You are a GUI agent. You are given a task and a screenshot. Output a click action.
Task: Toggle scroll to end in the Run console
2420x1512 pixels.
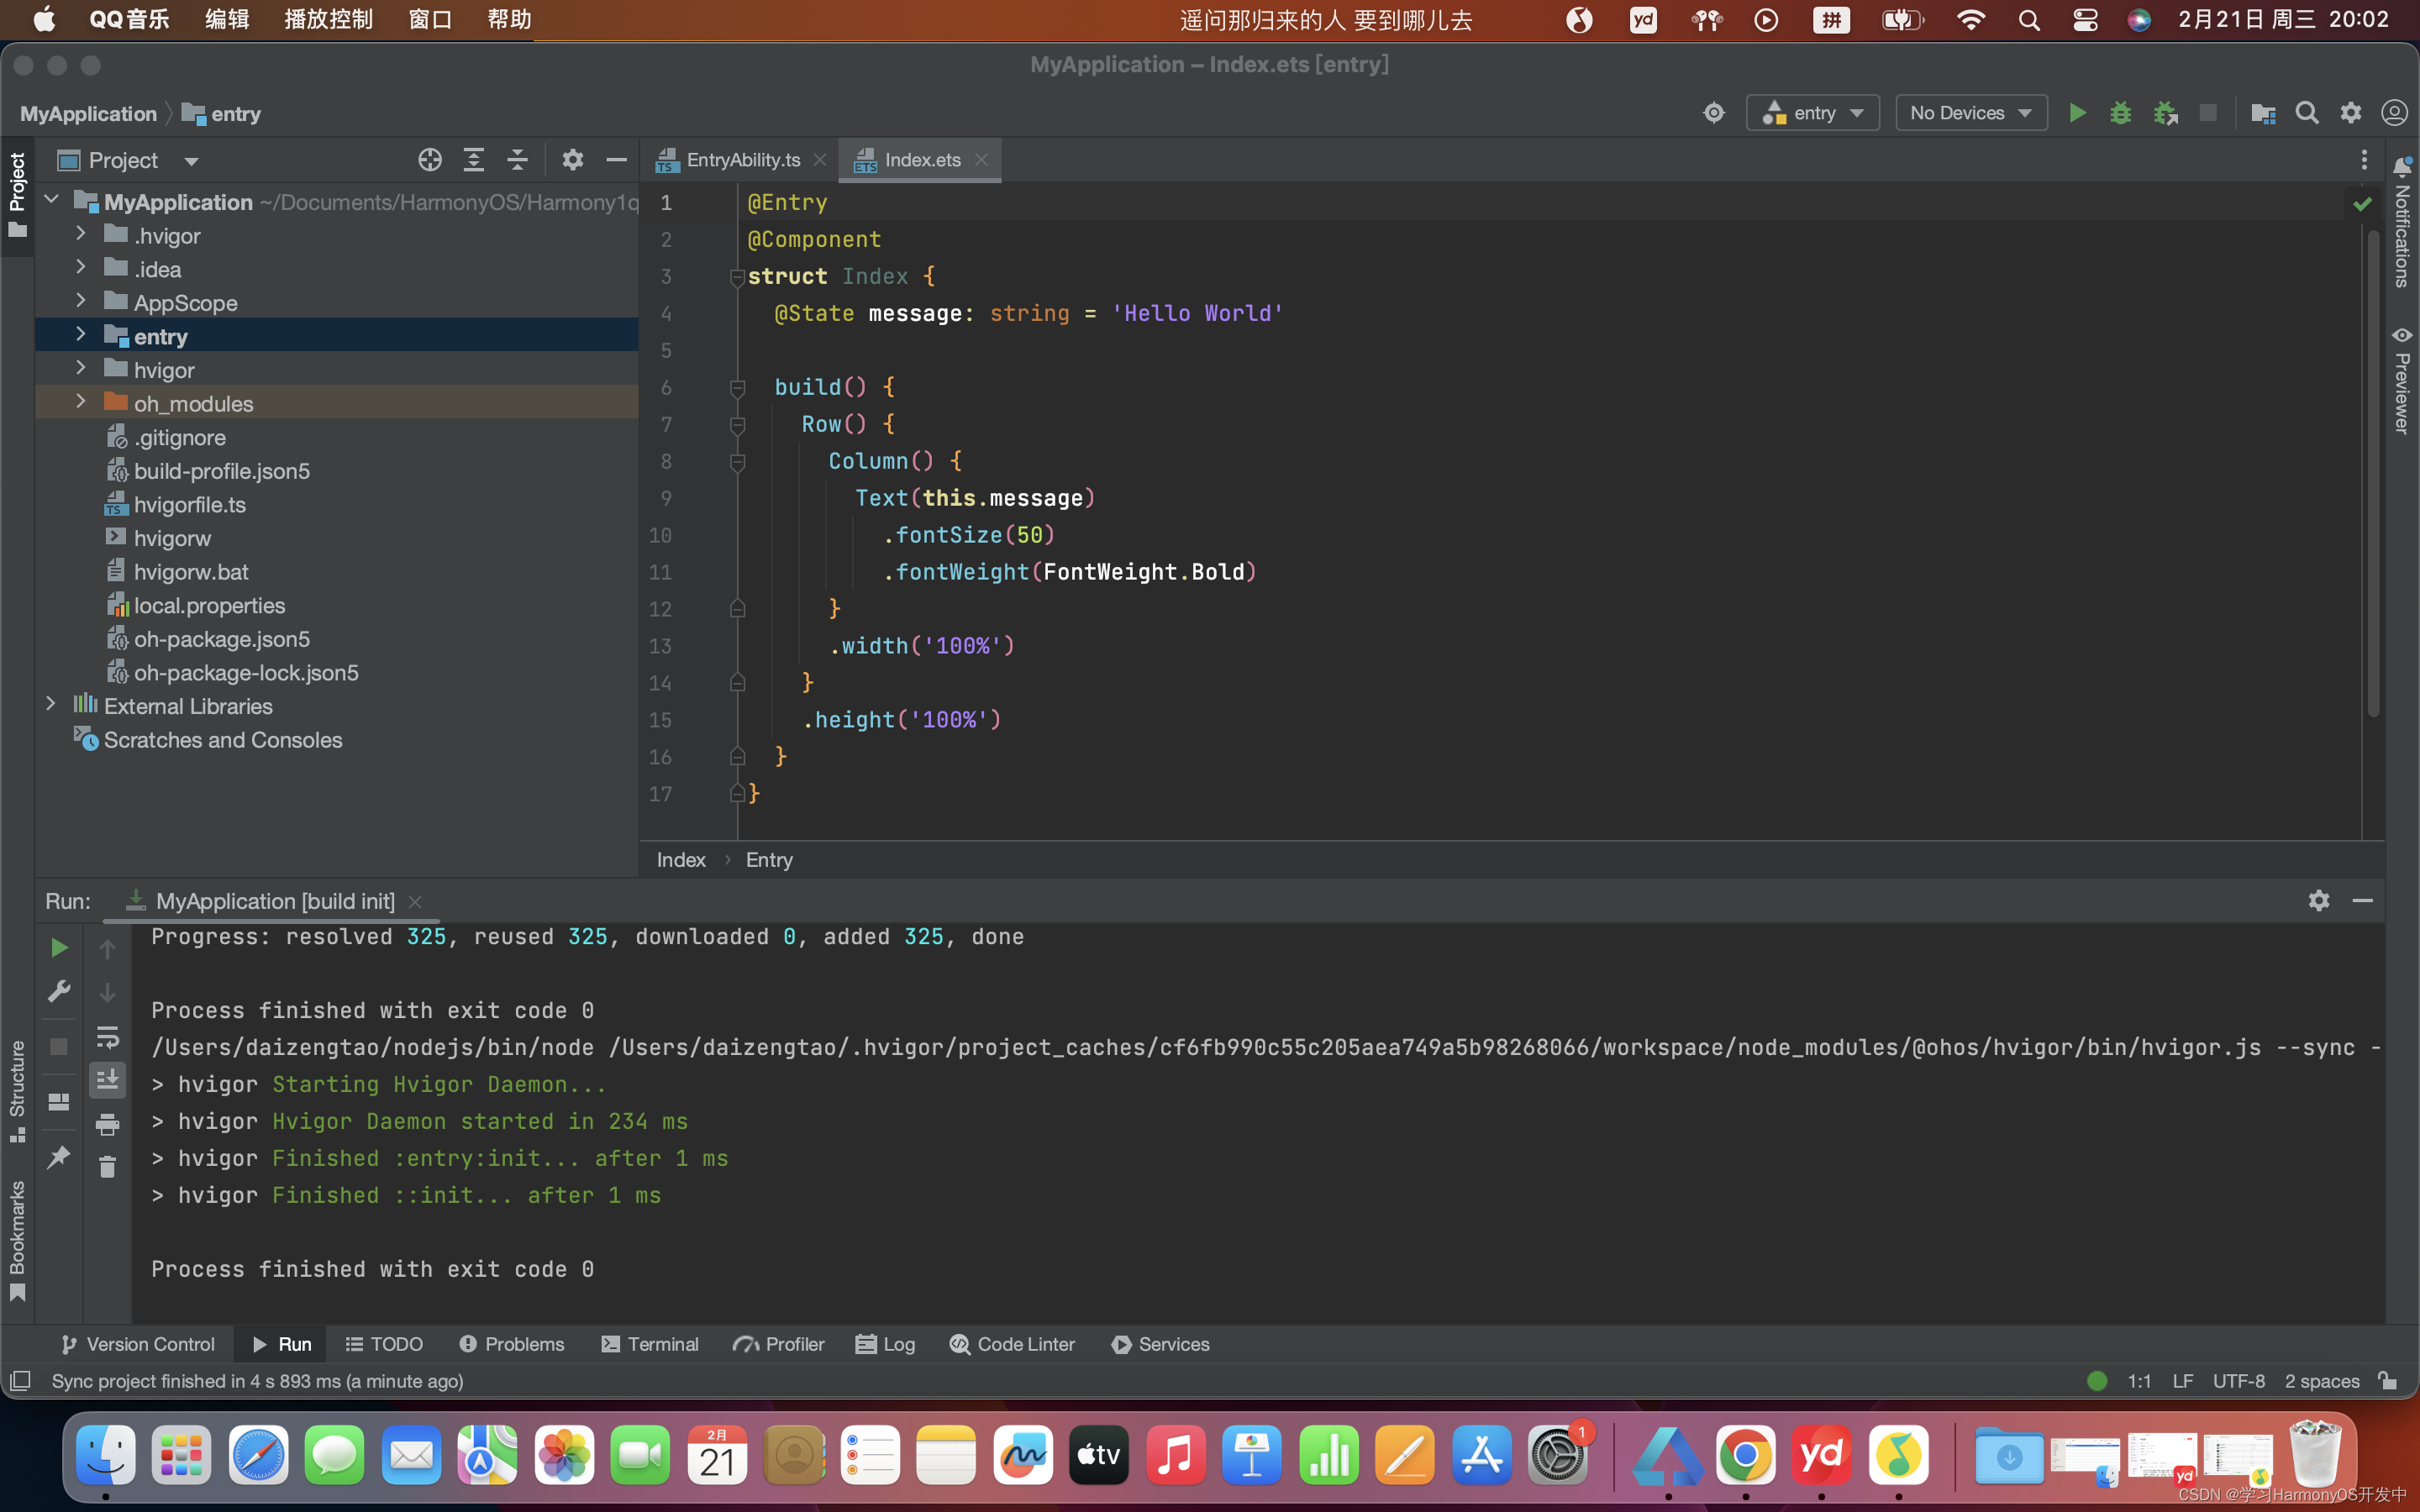click(107, 1080)
